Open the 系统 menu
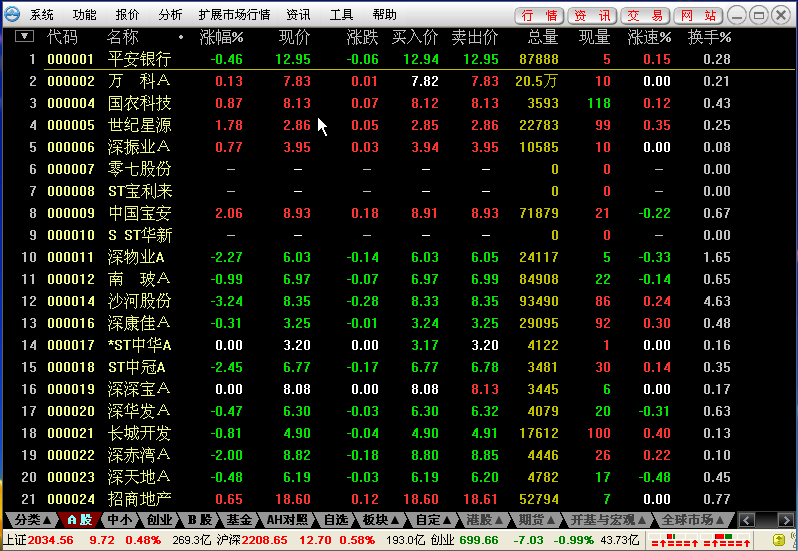Screen dimensions: 798x551 (41, 15)
